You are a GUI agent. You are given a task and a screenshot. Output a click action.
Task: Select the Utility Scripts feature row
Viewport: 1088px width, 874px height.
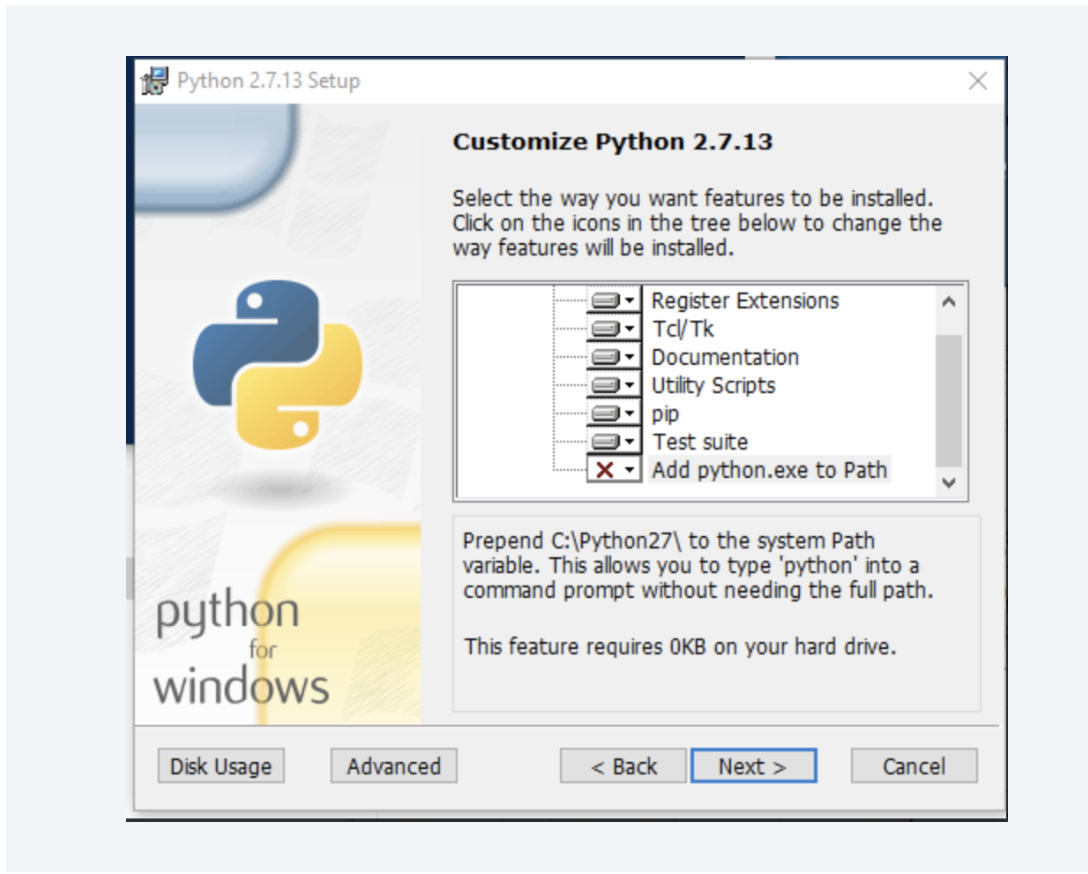tap(713, 385)
